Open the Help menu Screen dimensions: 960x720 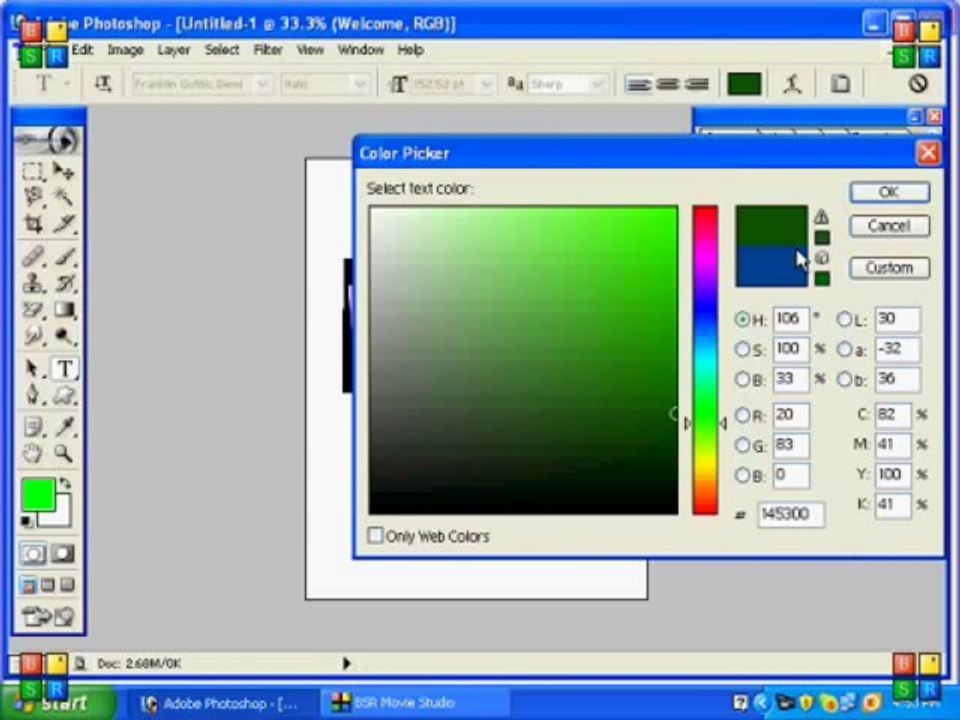[410, 50]
